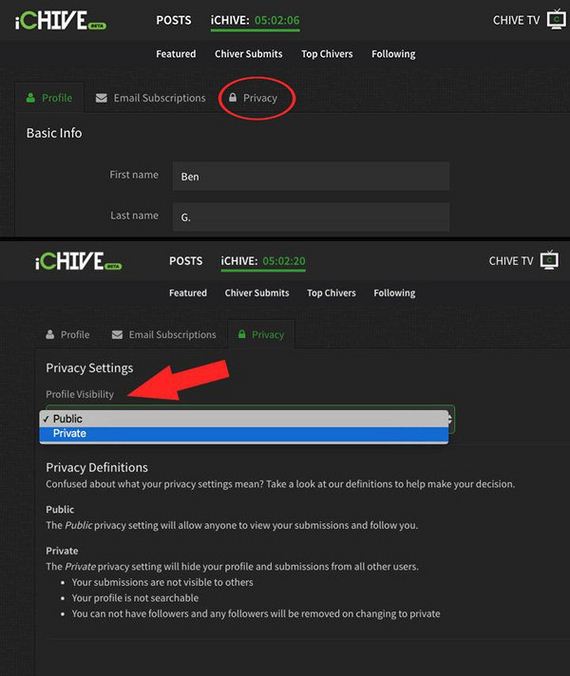The width and height of the screenshot is (570, 676).
Task: Click the First name label
Action: [x=134, y=175]
